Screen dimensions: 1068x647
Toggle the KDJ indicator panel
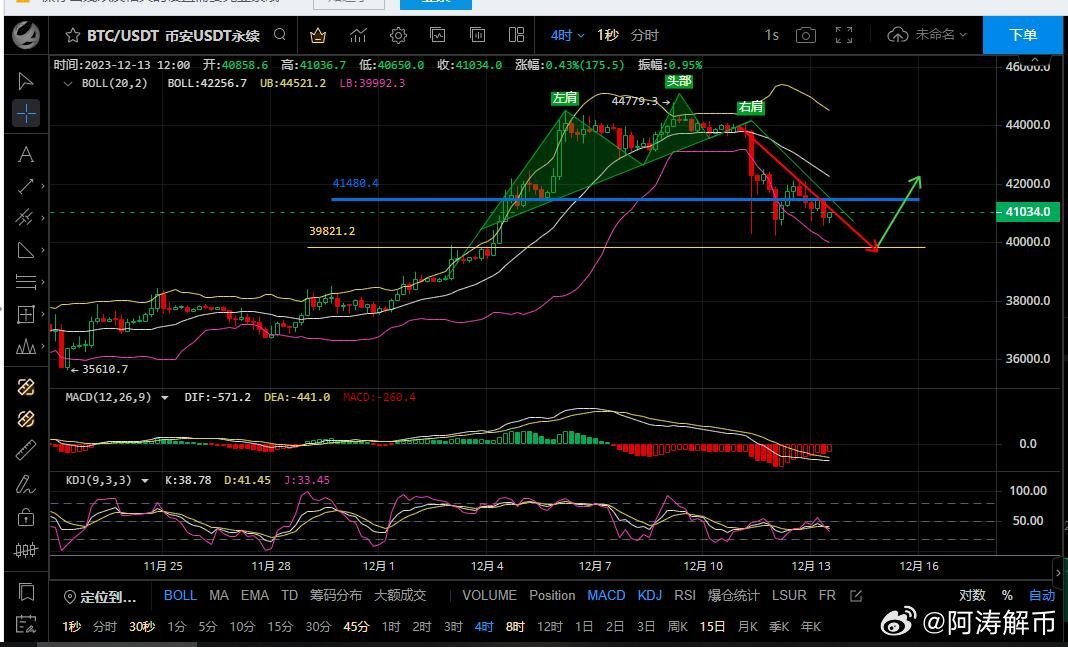point(650,595)
